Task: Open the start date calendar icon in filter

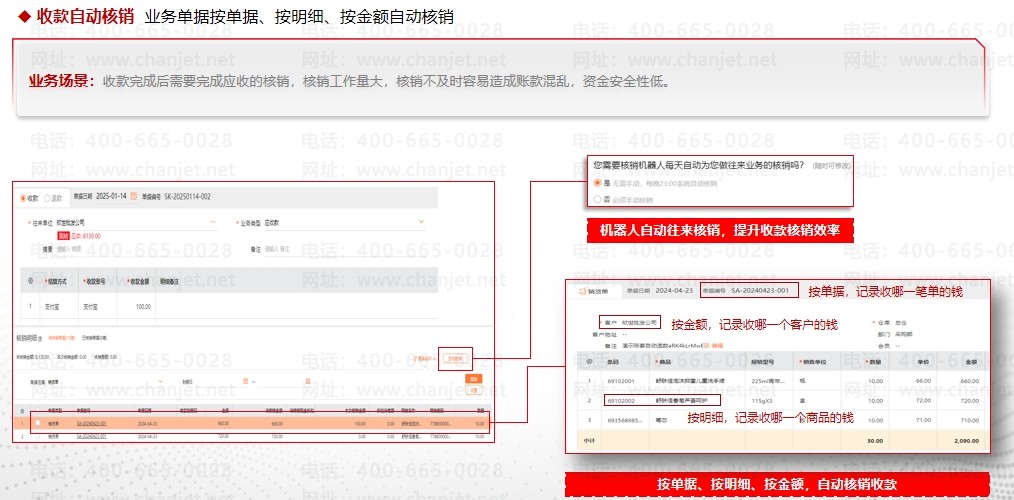Action: click(245, 382)
